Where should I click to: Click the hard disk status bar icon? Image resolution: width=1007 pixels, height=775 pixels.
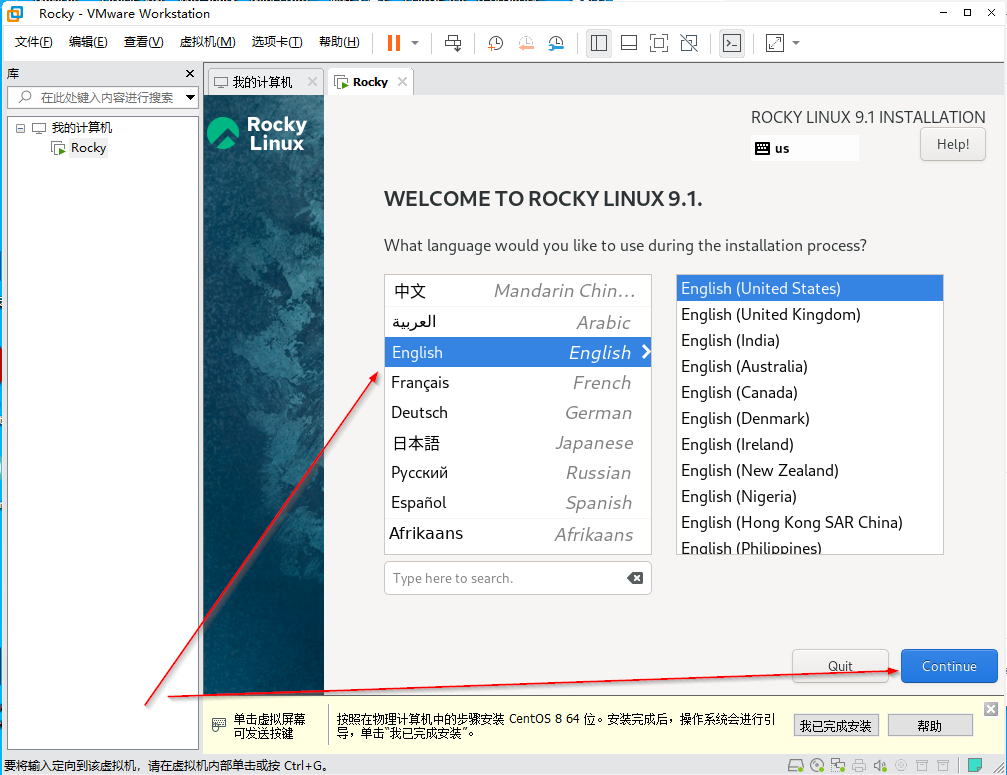point(796,765)
